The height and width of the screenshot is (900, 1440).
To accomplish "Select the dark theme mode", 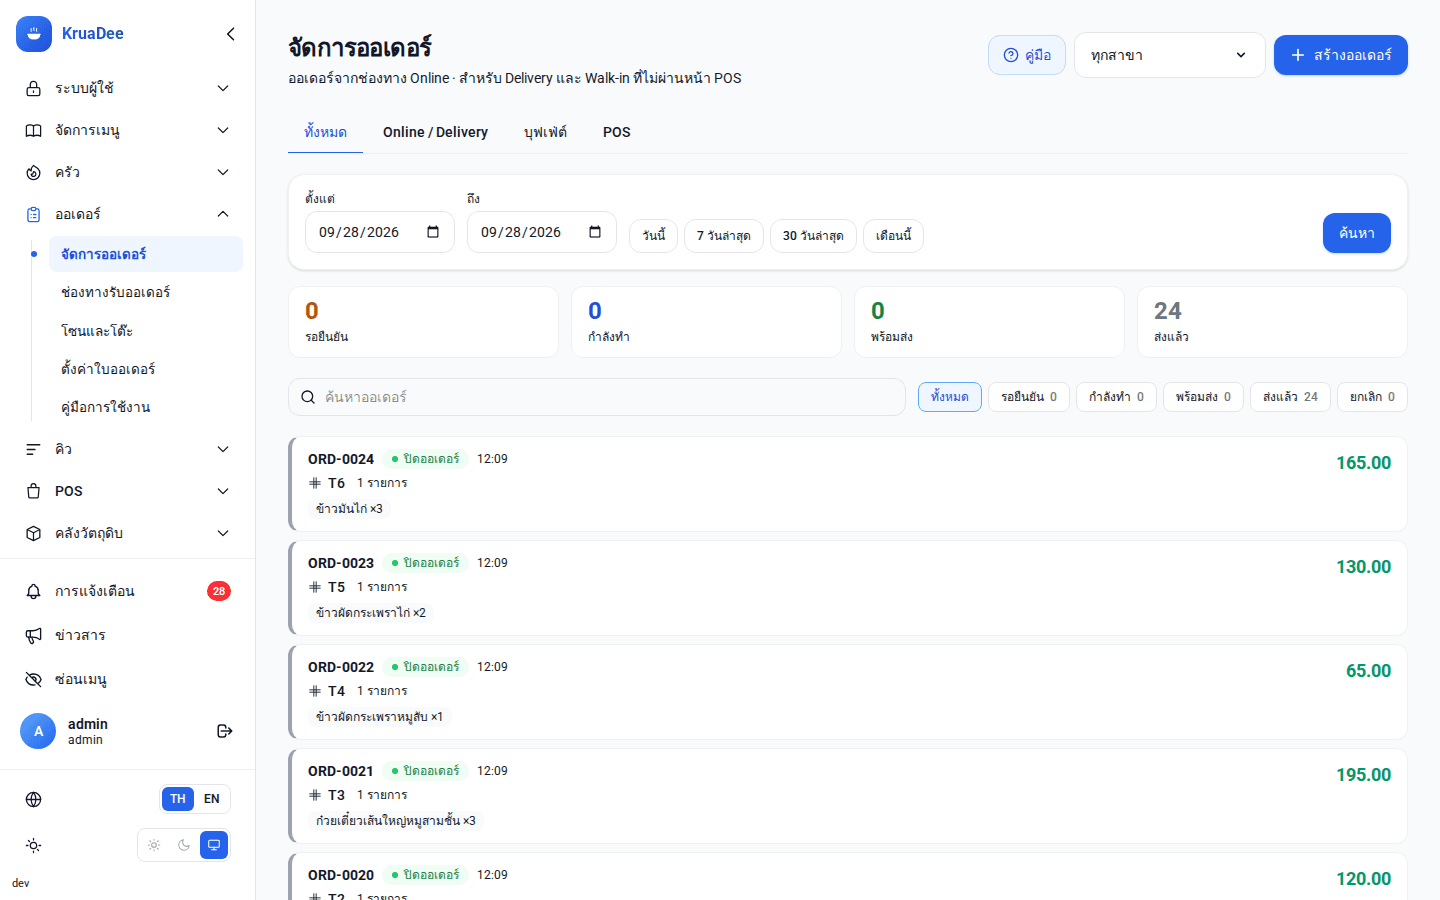I will pos(184,845).
